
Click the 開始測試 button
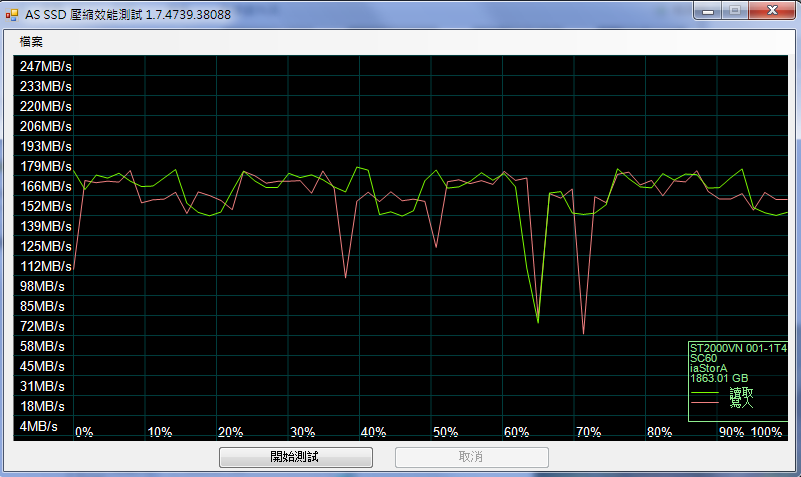[x=296, y=457]
